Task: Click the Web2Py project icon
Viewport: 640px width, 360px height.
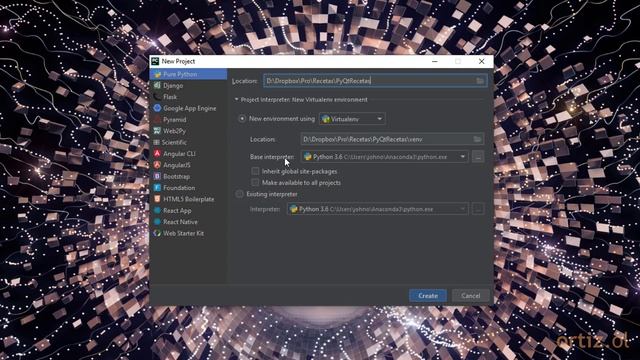Action: 157,131
